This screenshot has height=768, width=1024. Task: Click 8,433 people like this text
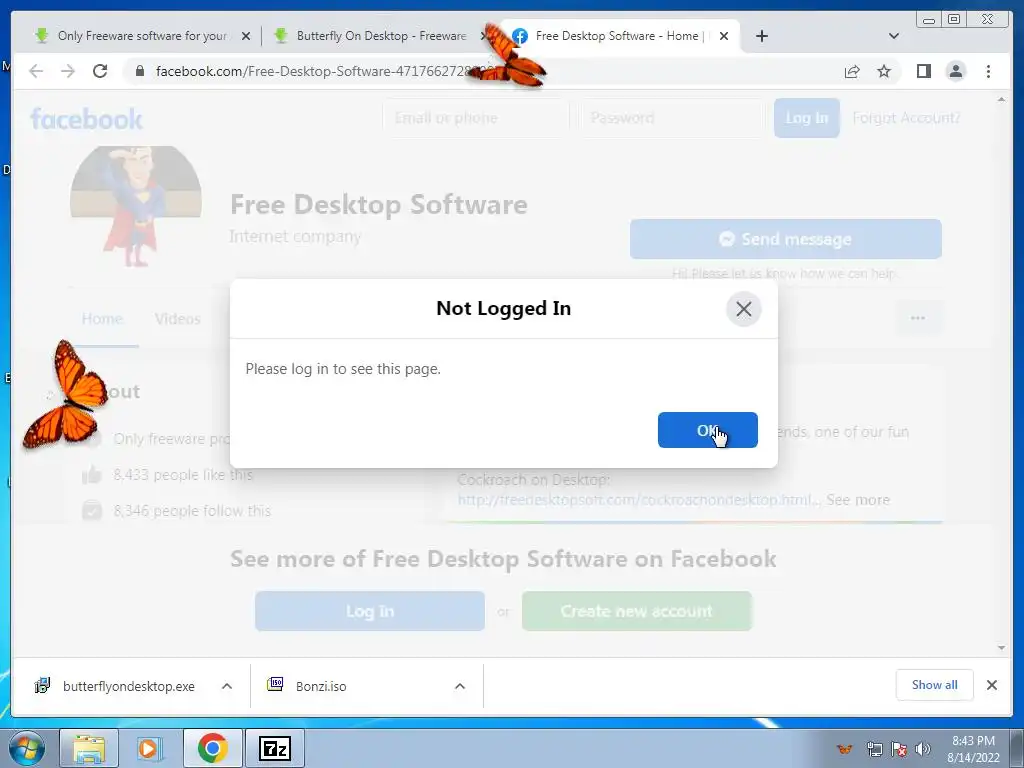[x=183, y=475]
